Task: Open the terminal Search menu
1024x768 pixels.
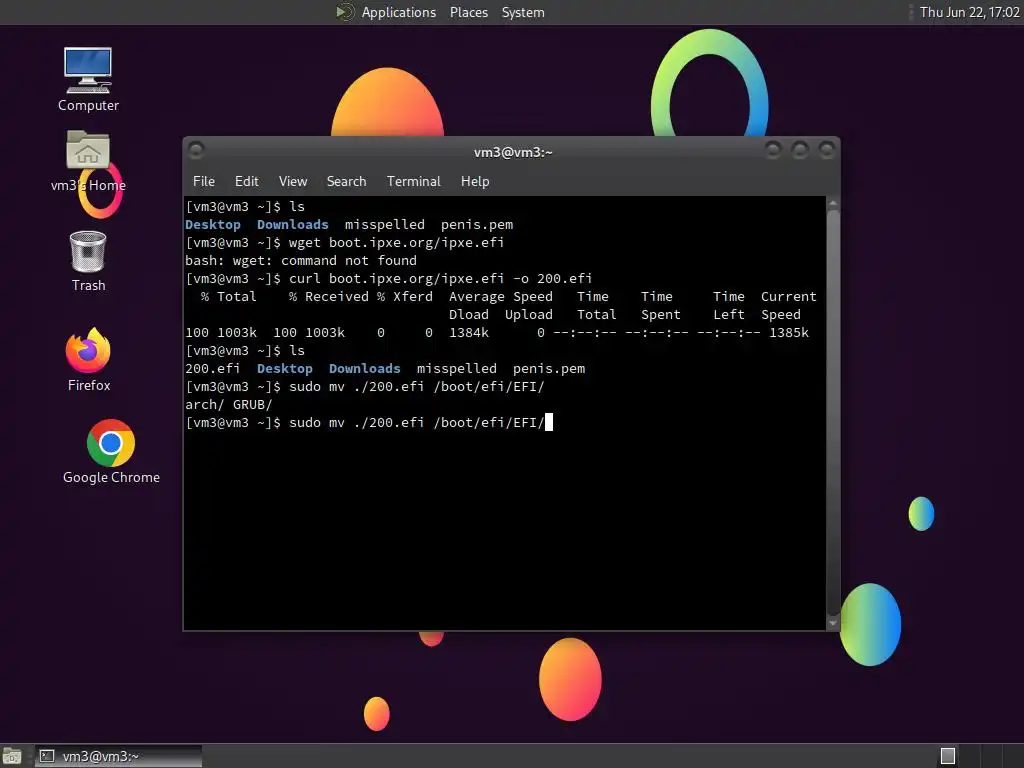Action: click(x=346, y=182)
